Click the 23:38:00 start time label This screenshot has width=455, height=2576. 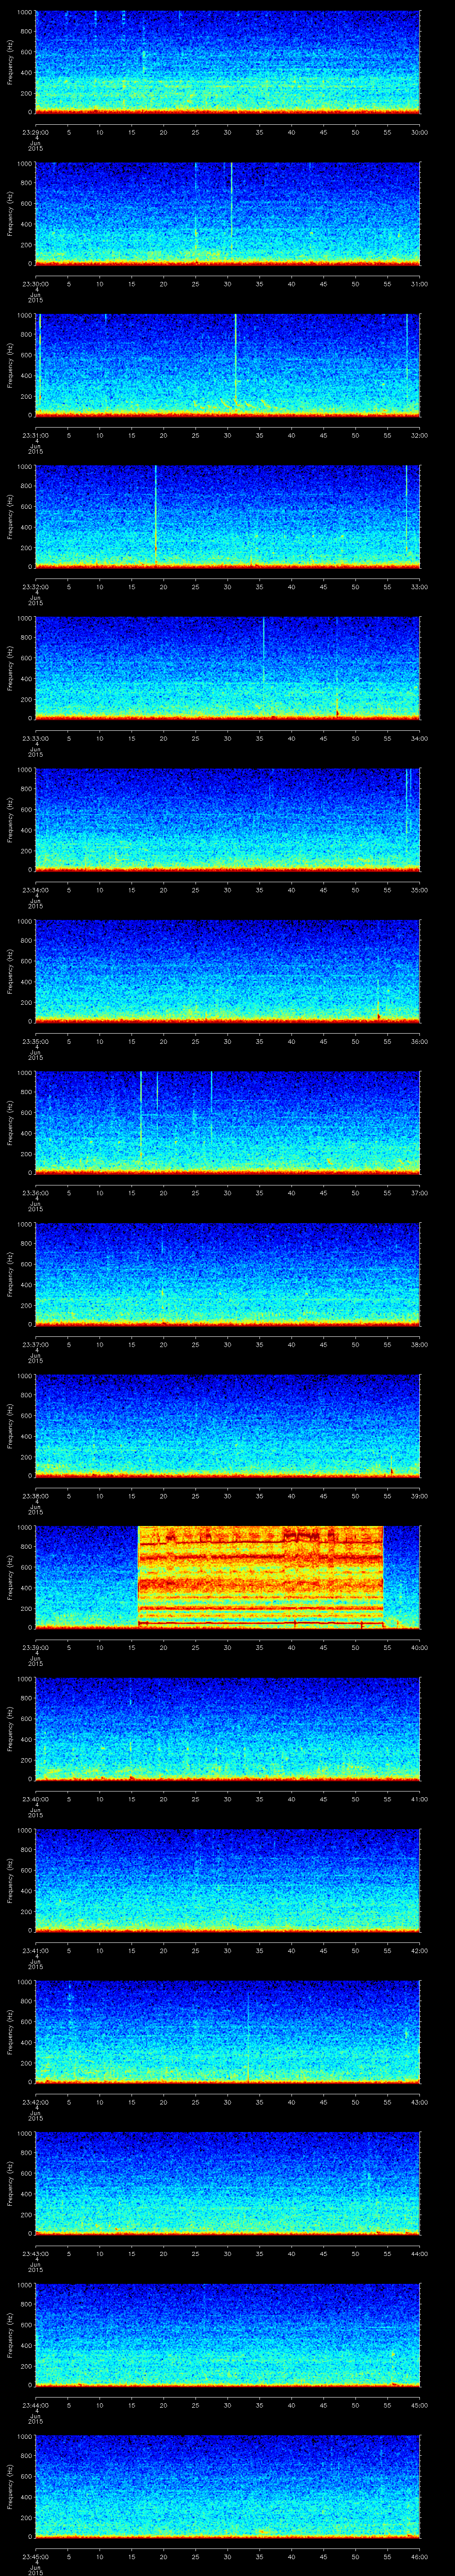(x=35, y=1496)
